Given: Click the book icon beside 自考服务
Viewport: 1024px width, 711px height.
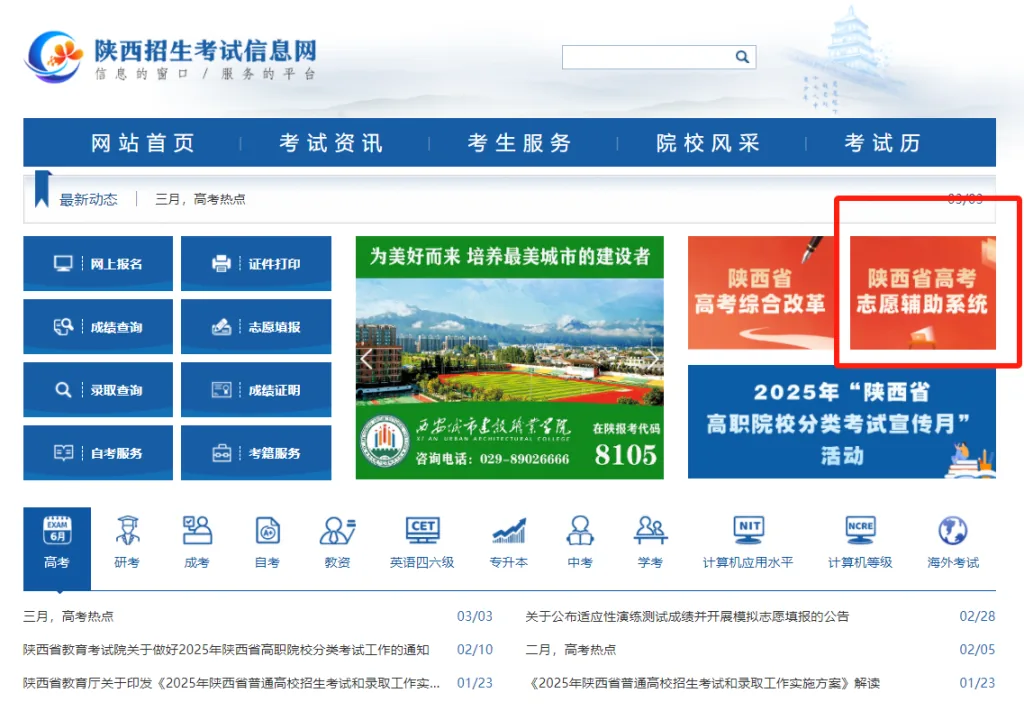Looking at the screenshot, I should pyautogui.click(x=63, y=452).
